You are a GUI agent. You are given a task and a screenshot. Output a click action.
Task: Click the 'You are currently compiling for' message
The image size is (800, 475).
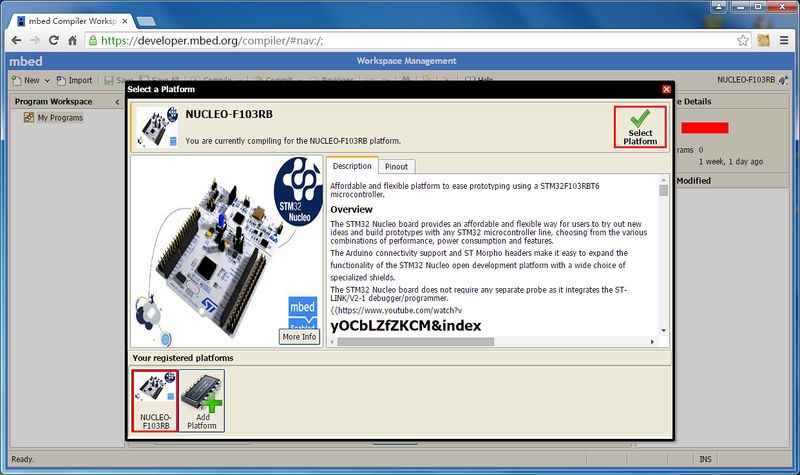[x=293, y=141]
